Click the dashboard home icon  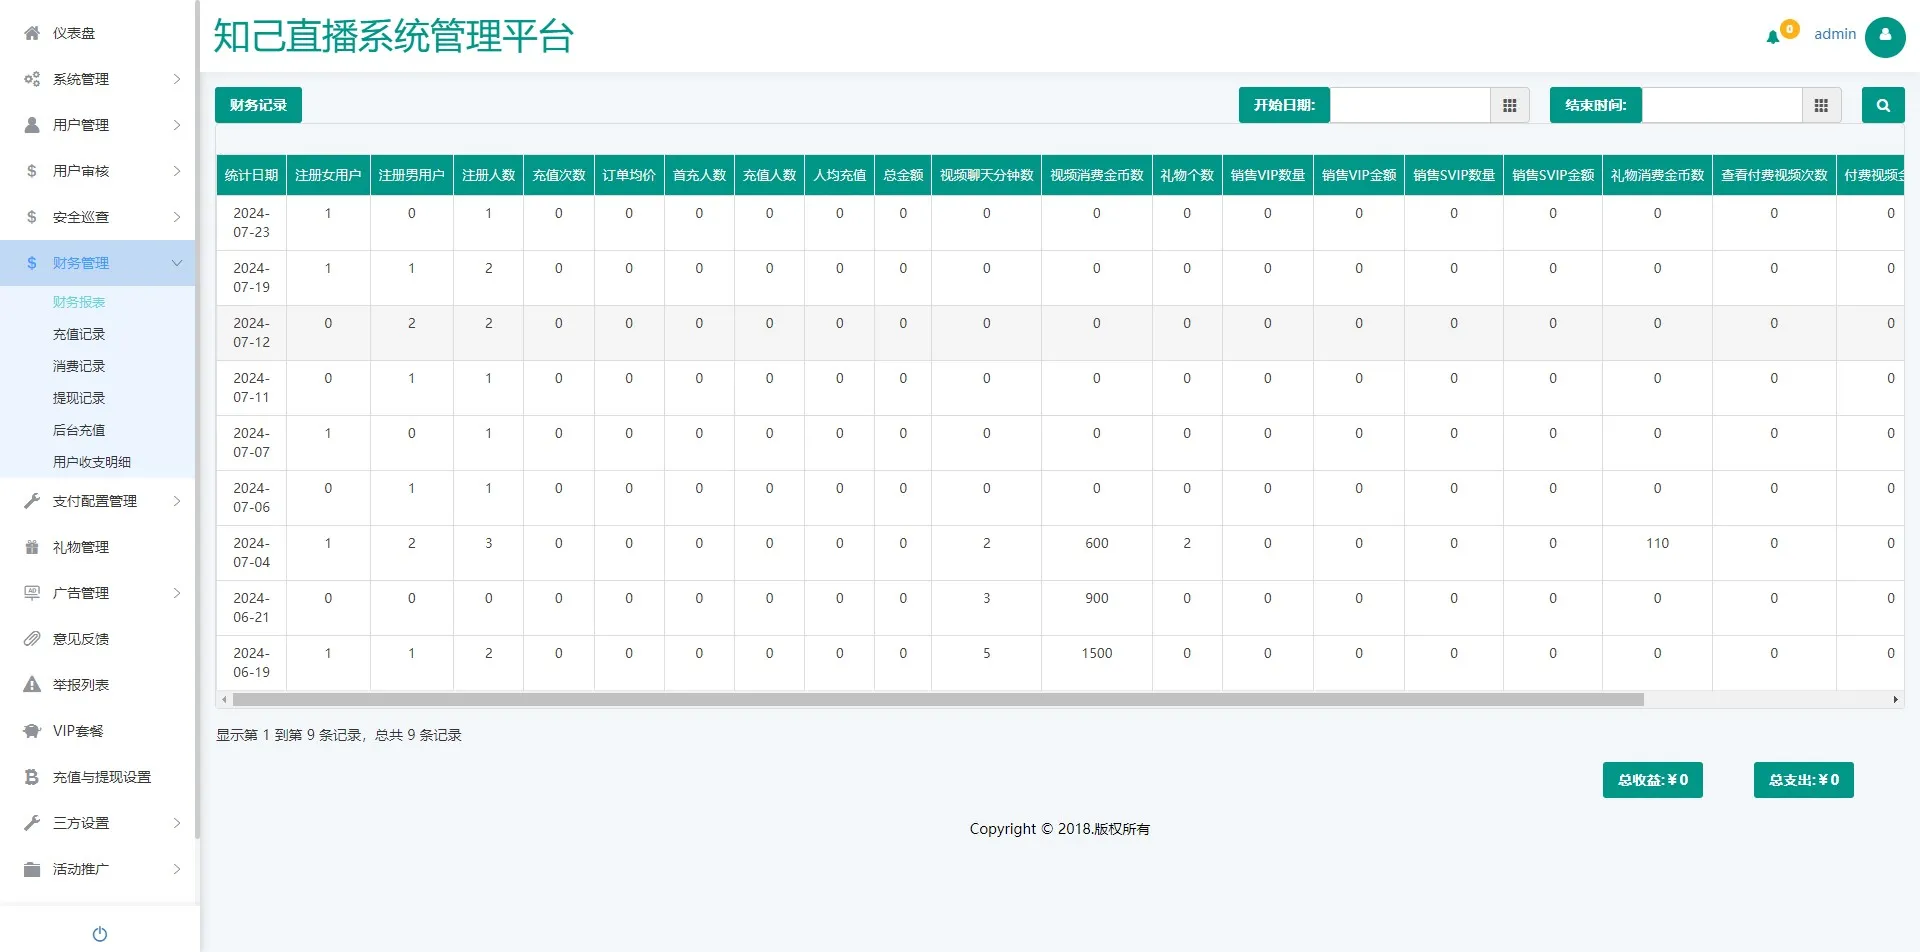tap(32, 33)
